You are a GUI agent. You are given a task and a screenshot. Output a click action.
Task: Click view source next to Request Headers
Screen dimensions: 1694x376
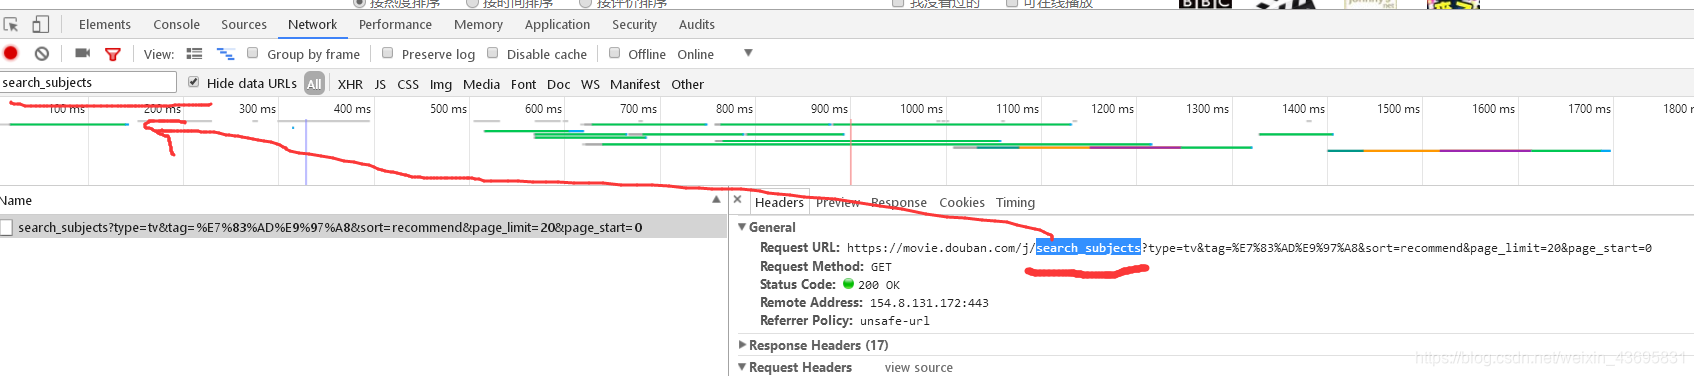919,367
